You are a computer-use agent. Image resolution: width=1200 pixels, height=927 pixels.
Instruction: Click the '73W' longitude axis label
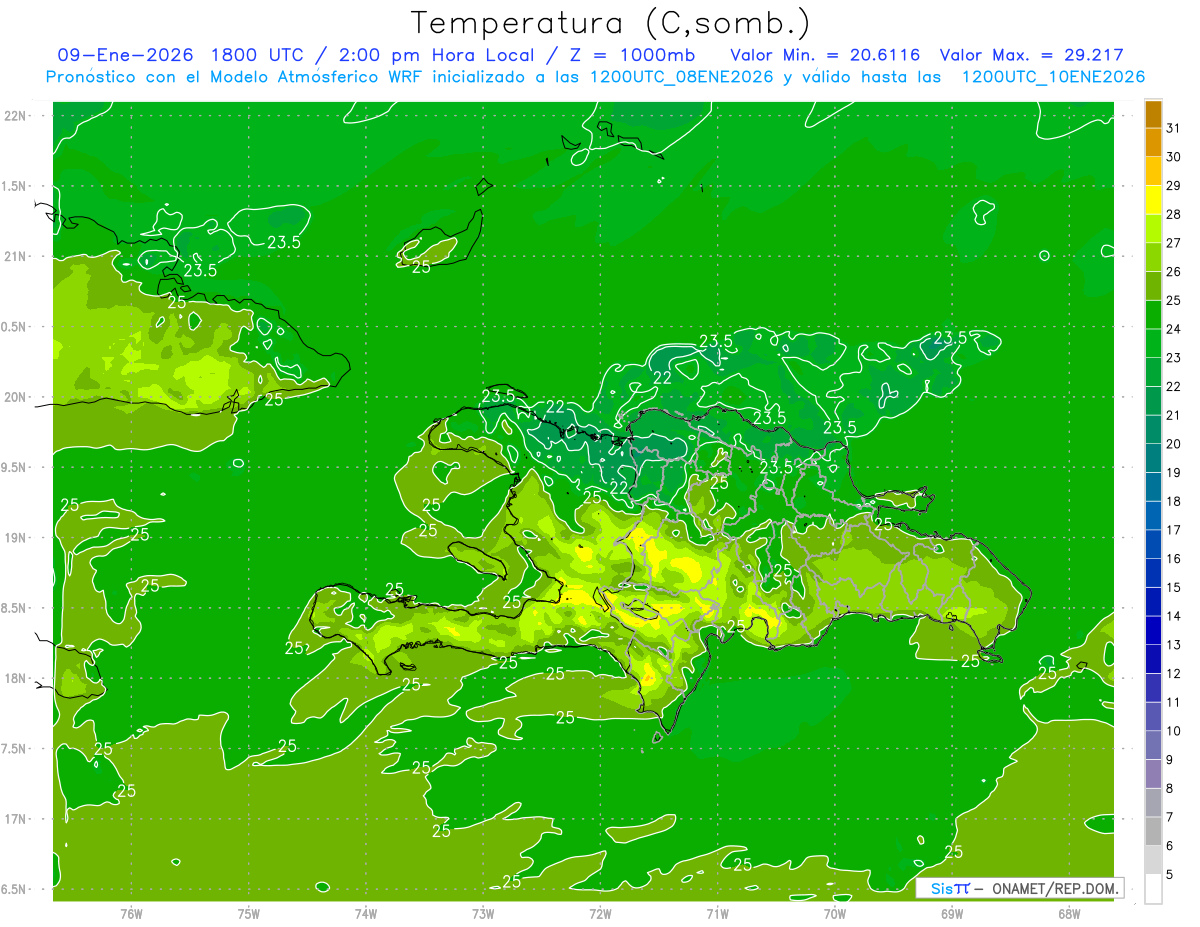(483, 914)
